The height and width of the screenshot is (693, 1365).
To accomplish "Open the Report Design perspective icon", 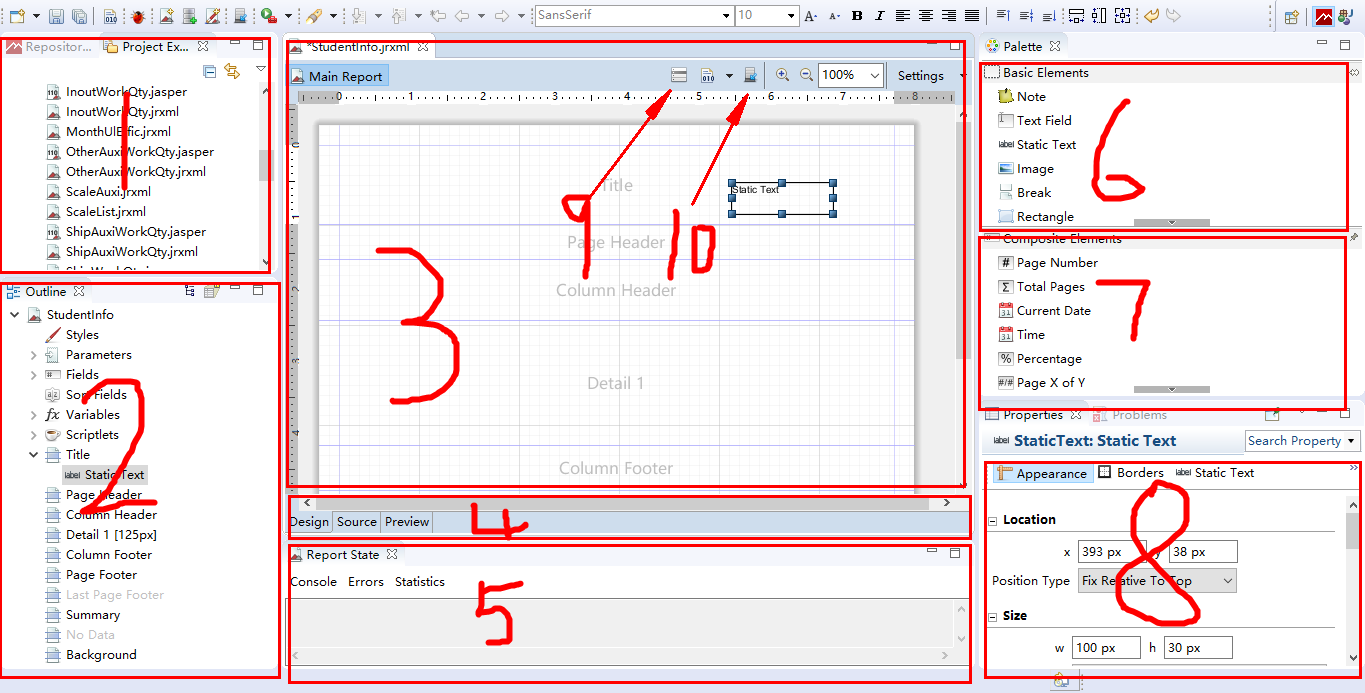I will (1324, 16).
